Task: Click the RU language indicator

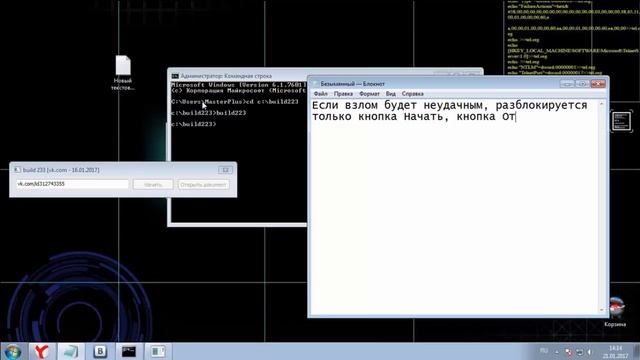Action: (x=544, y=351)
